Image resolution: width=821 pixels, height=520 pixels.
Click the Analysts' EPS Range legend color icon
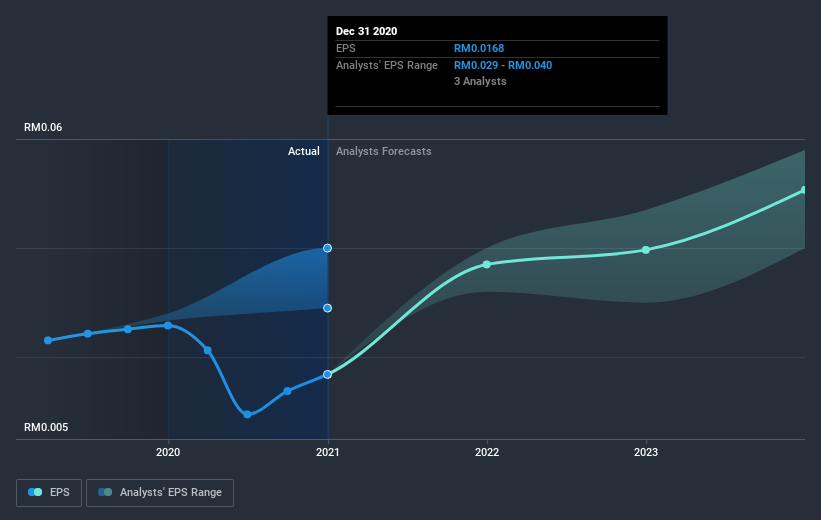105,492
